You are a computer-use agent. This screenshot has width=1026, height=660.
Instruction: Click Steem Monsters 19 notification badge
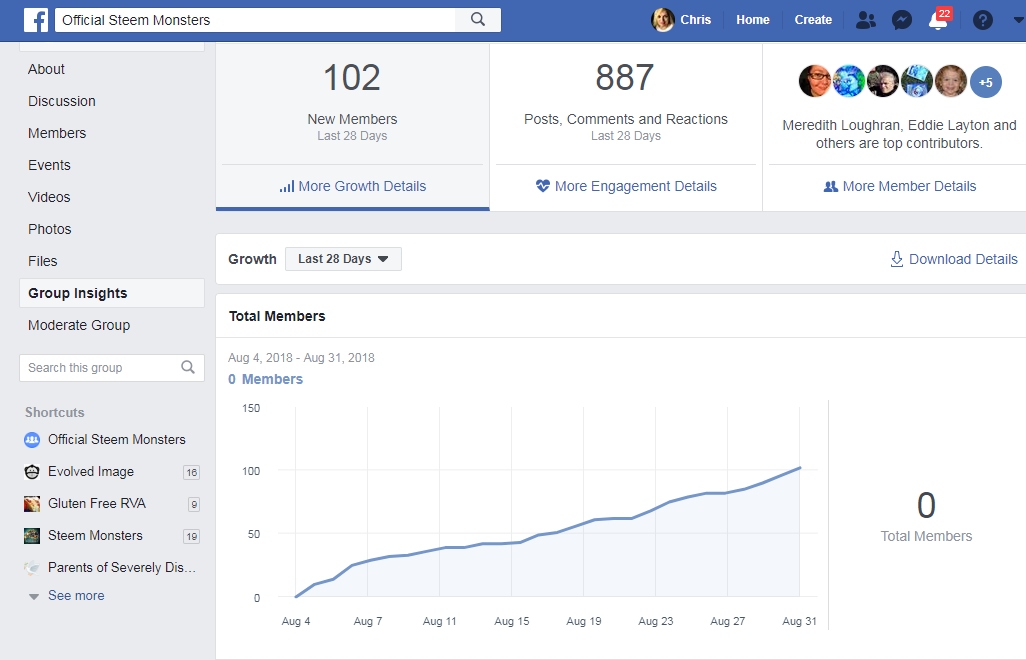point(191,536)
